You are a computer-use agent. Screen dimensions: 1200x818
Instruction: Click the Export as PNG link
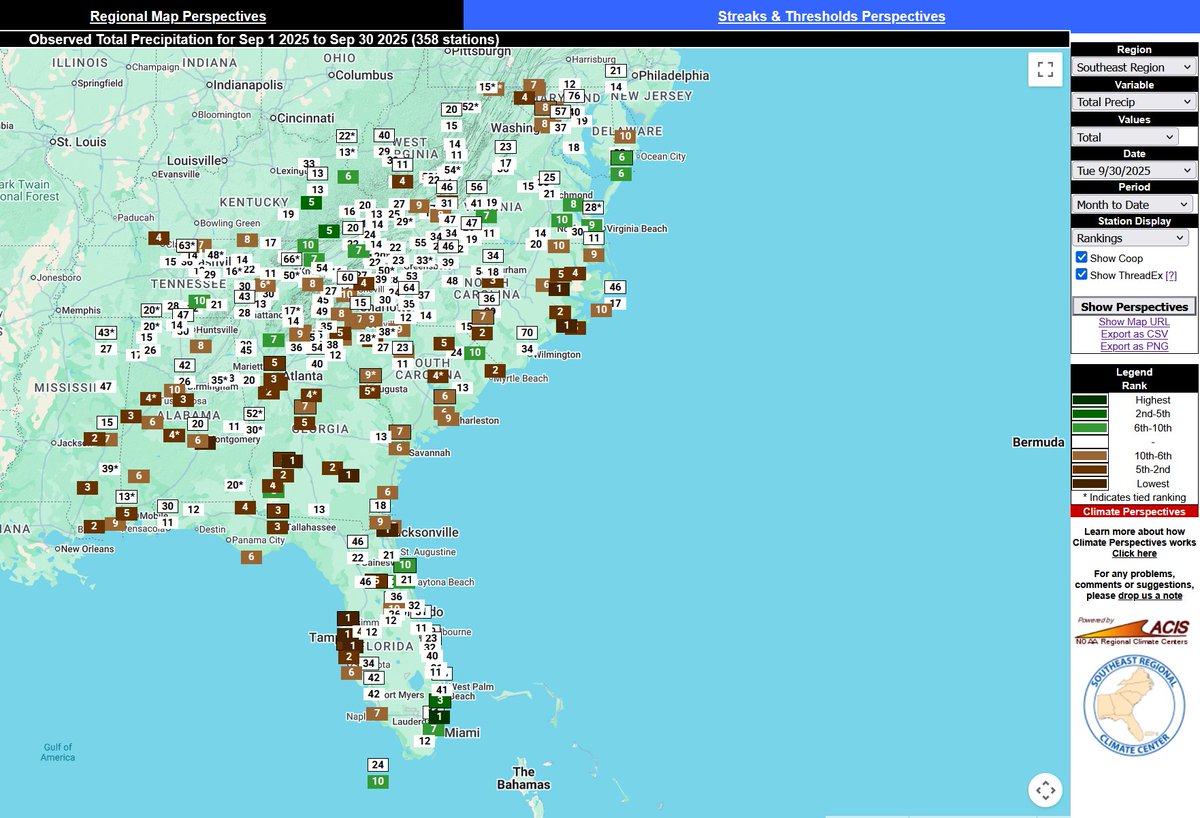tap(1134, 346)
